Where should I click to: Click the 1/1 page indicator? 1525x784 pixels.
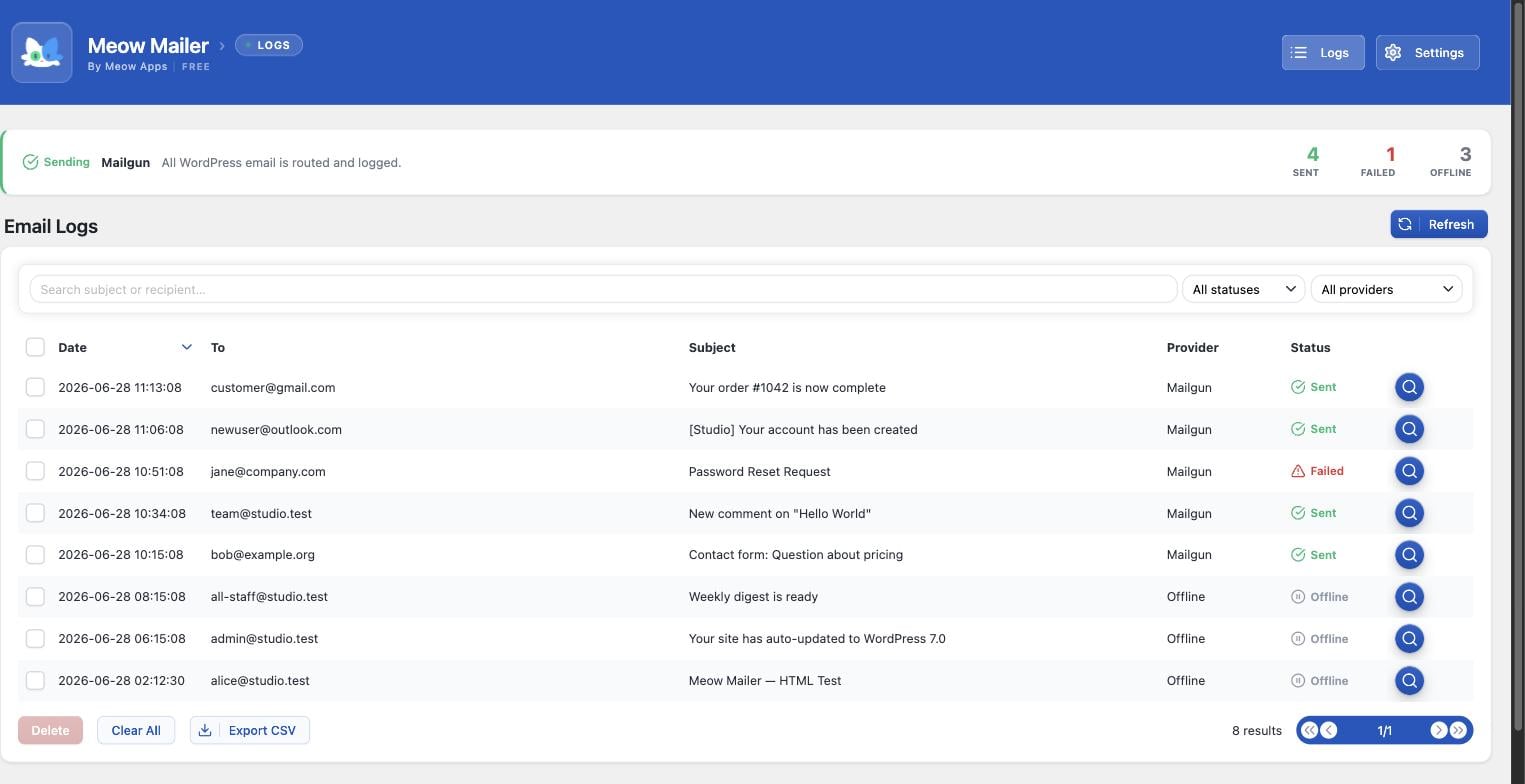click(1385, 731)
